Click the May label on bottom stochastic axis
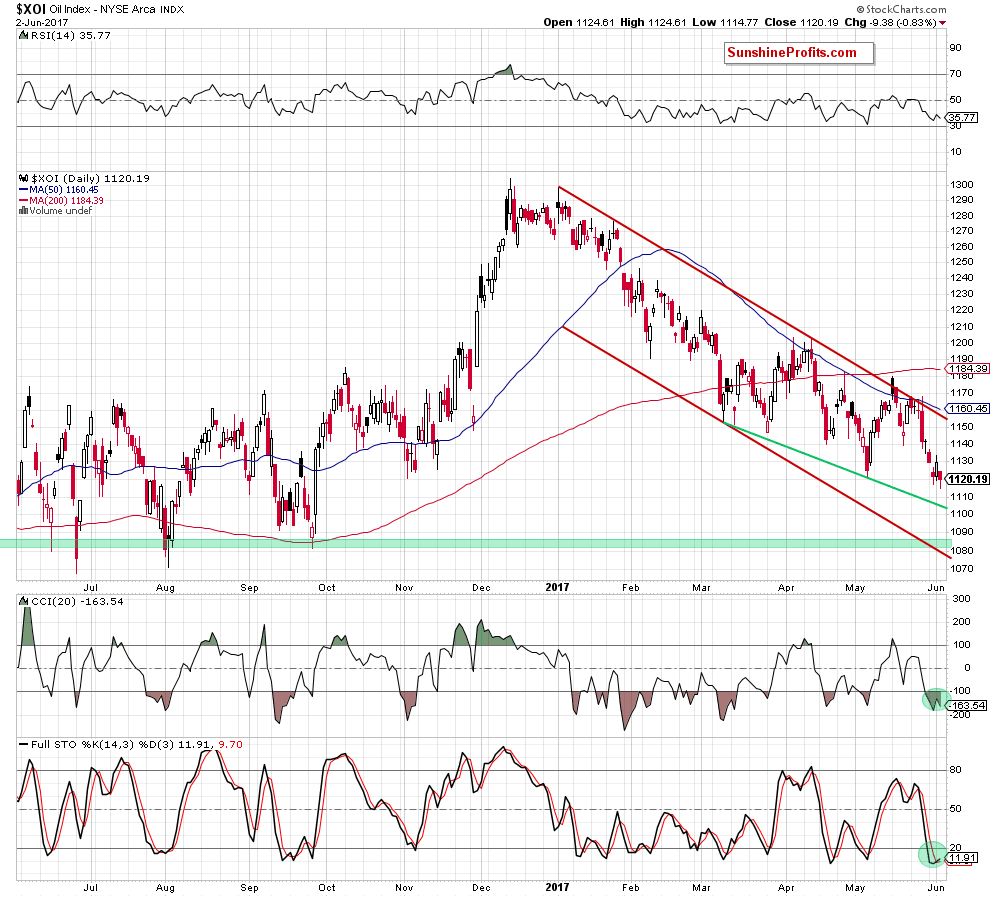Image resolution: width=990 pixels, height=897 pixels. coord(855,888)
